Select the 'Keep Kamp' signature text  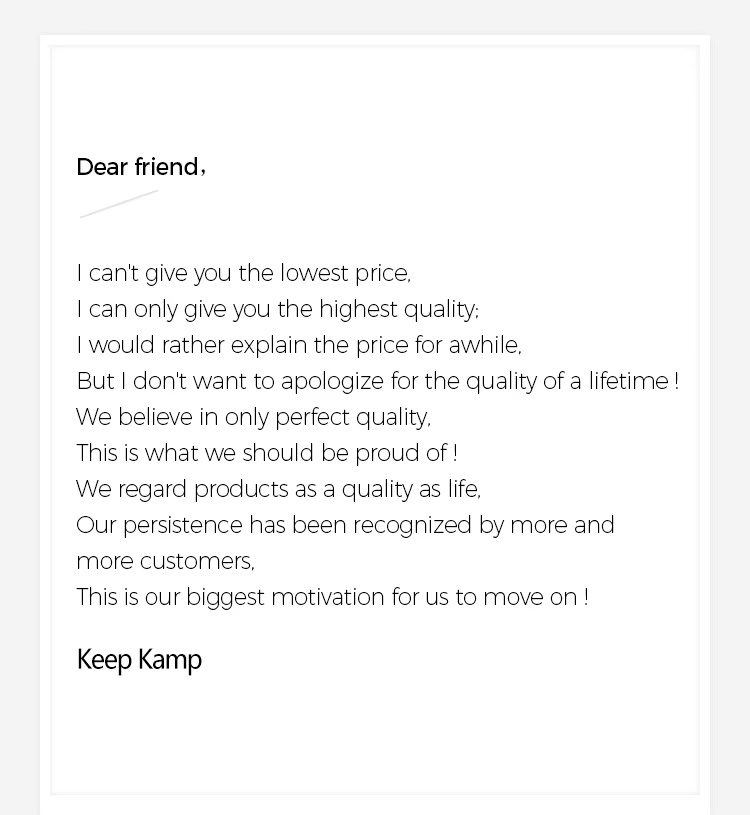point(139,660)
